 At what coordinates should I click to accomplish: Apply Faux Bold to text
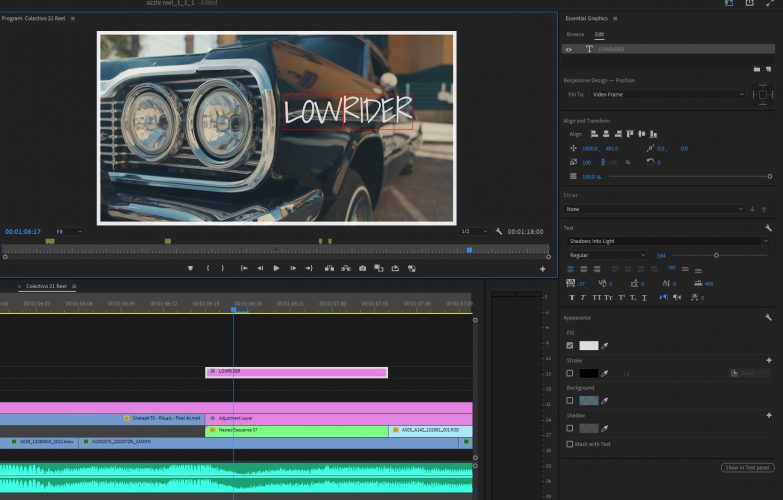572,298
